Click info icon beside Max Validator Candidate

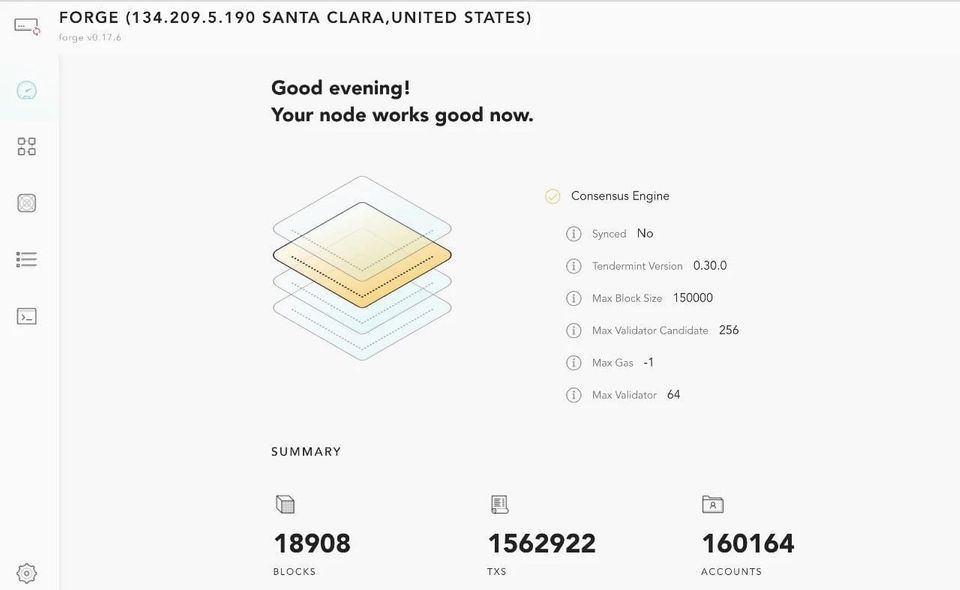click(574, 330)
